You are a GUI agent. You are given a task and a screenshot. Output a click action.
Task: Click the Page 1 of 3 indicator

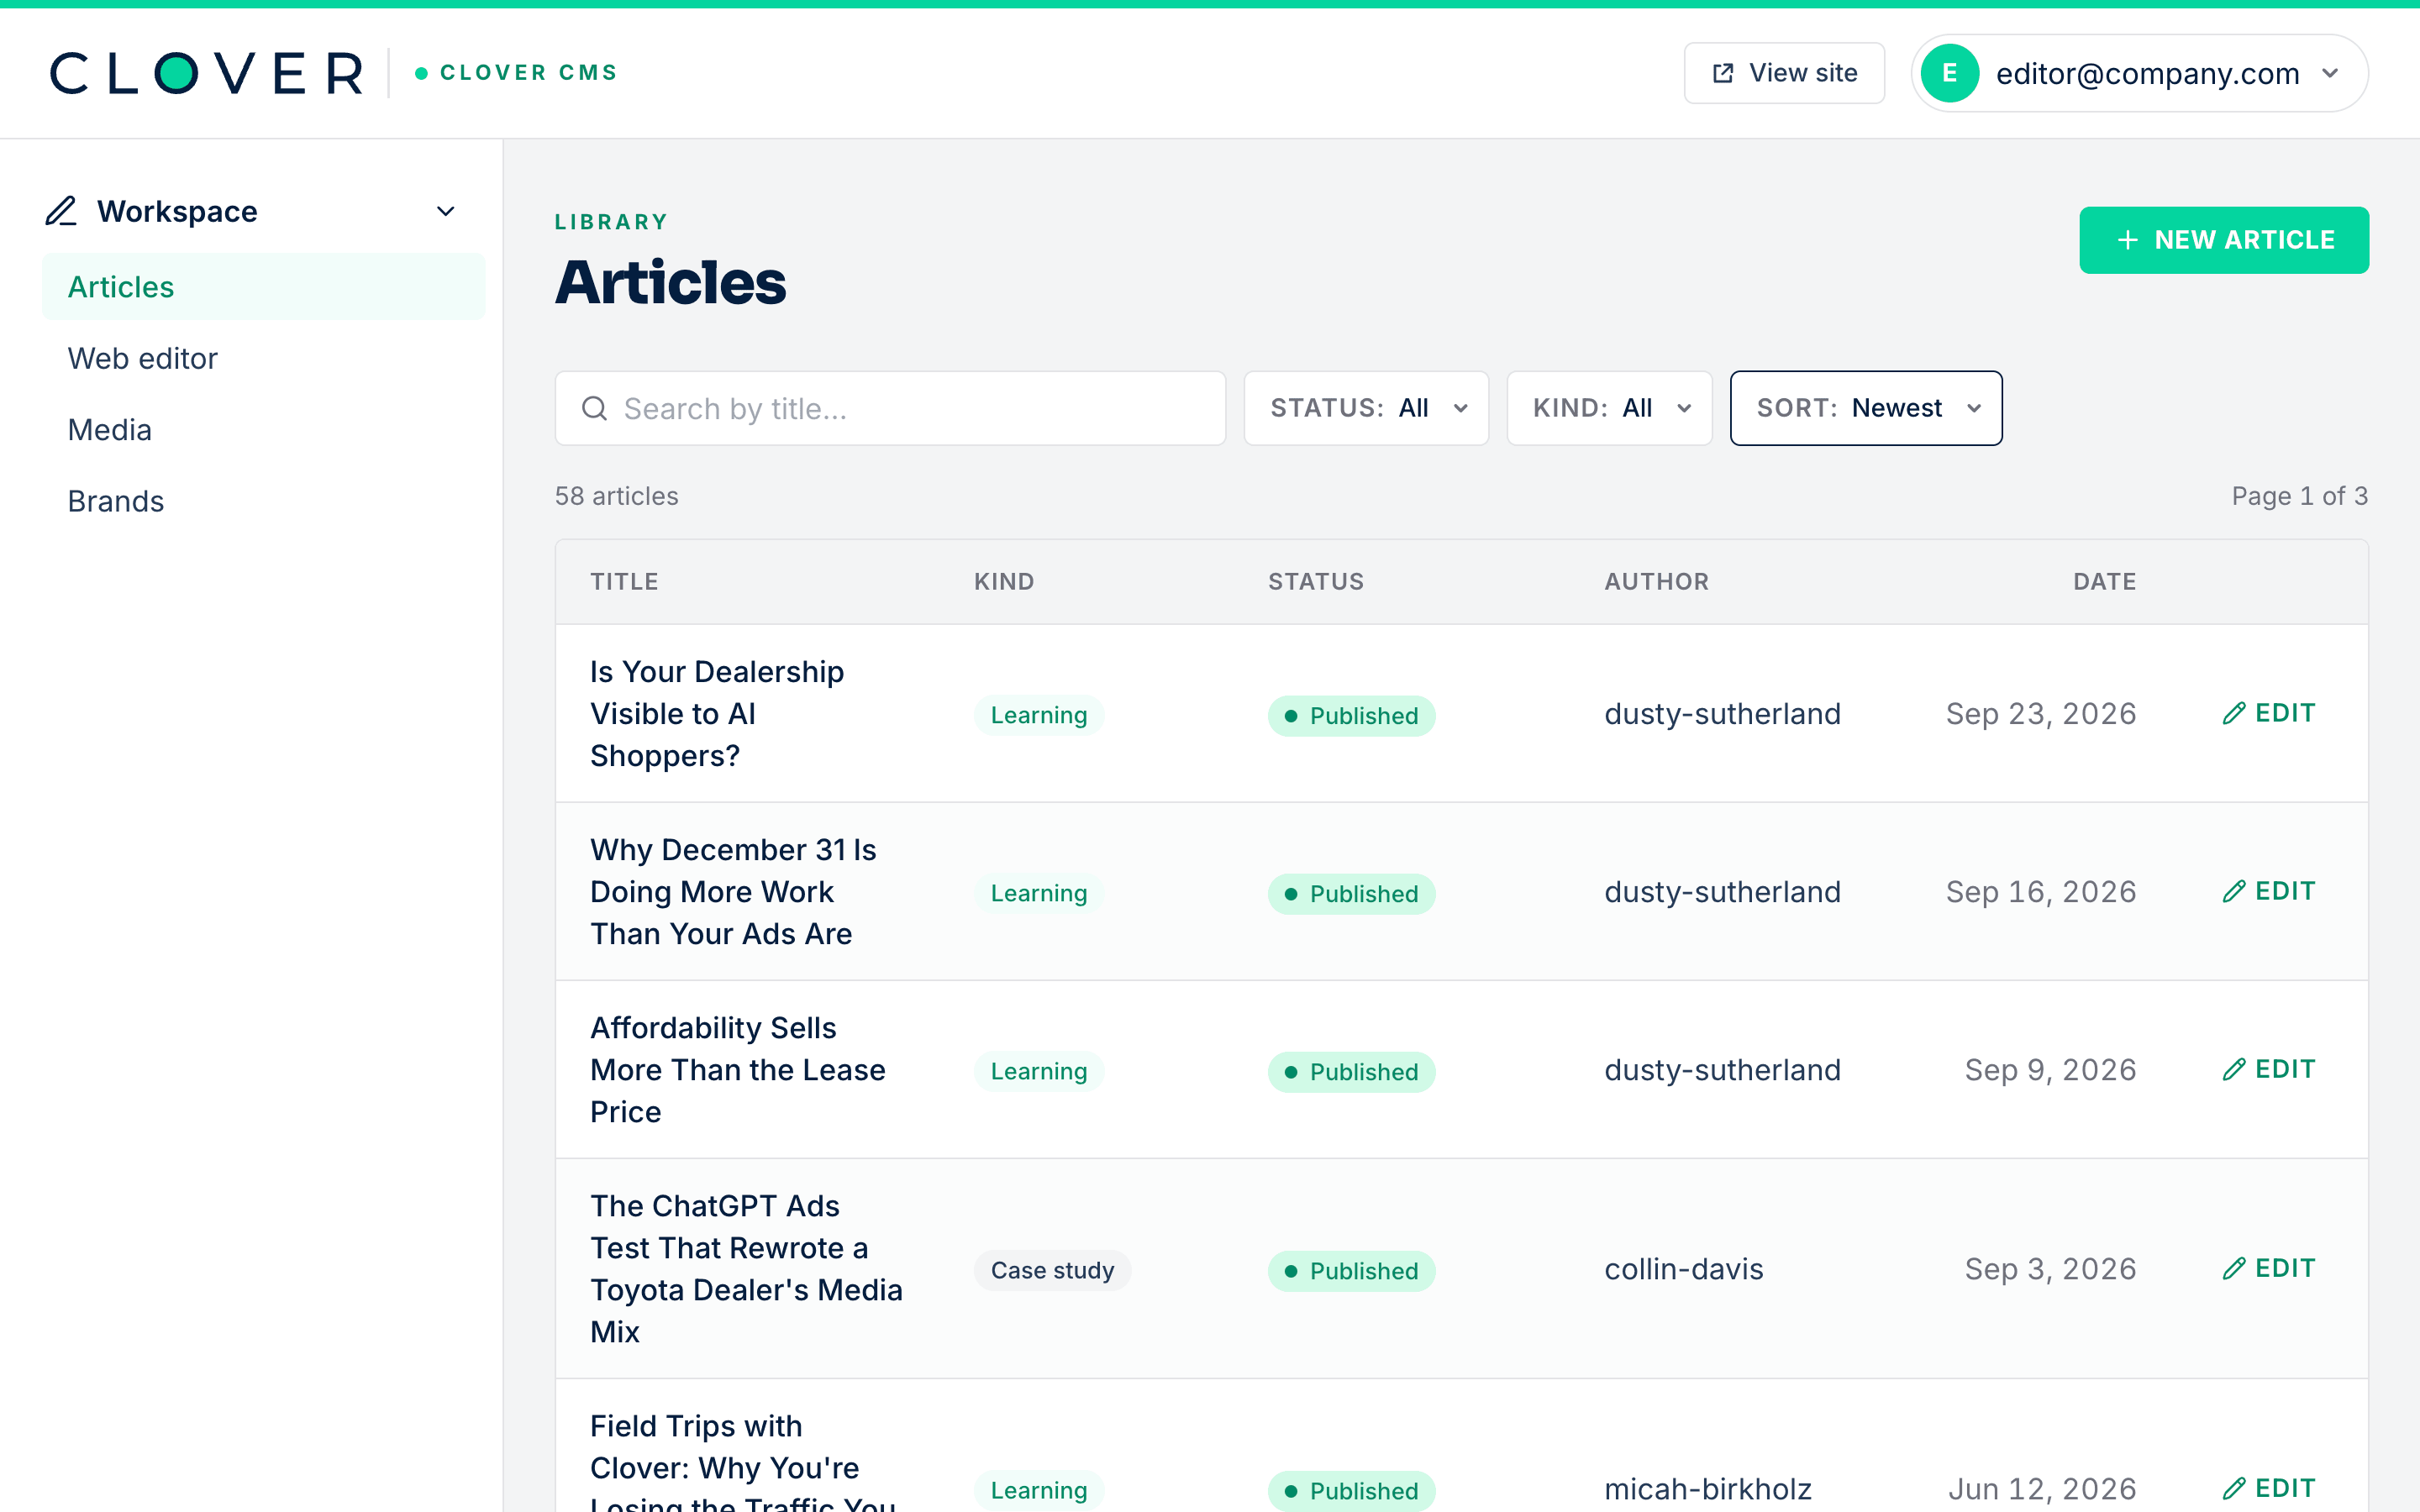pos(2299,496)
